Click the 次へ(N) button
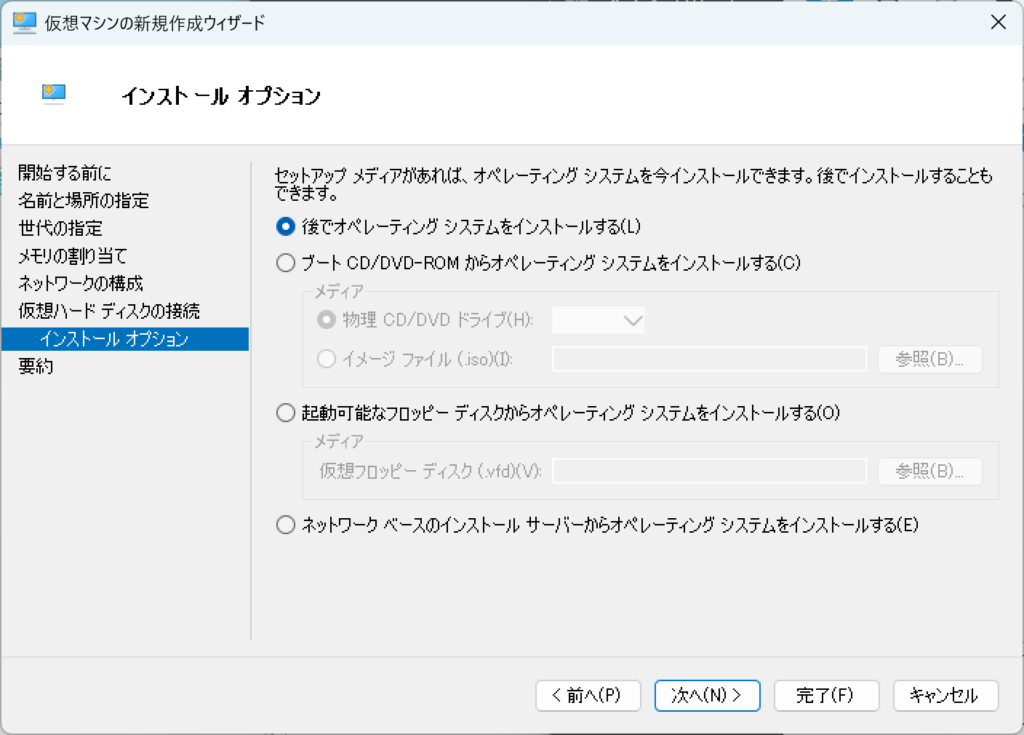This screenshot has height=735, width=1024. click(x=707, y=695)
